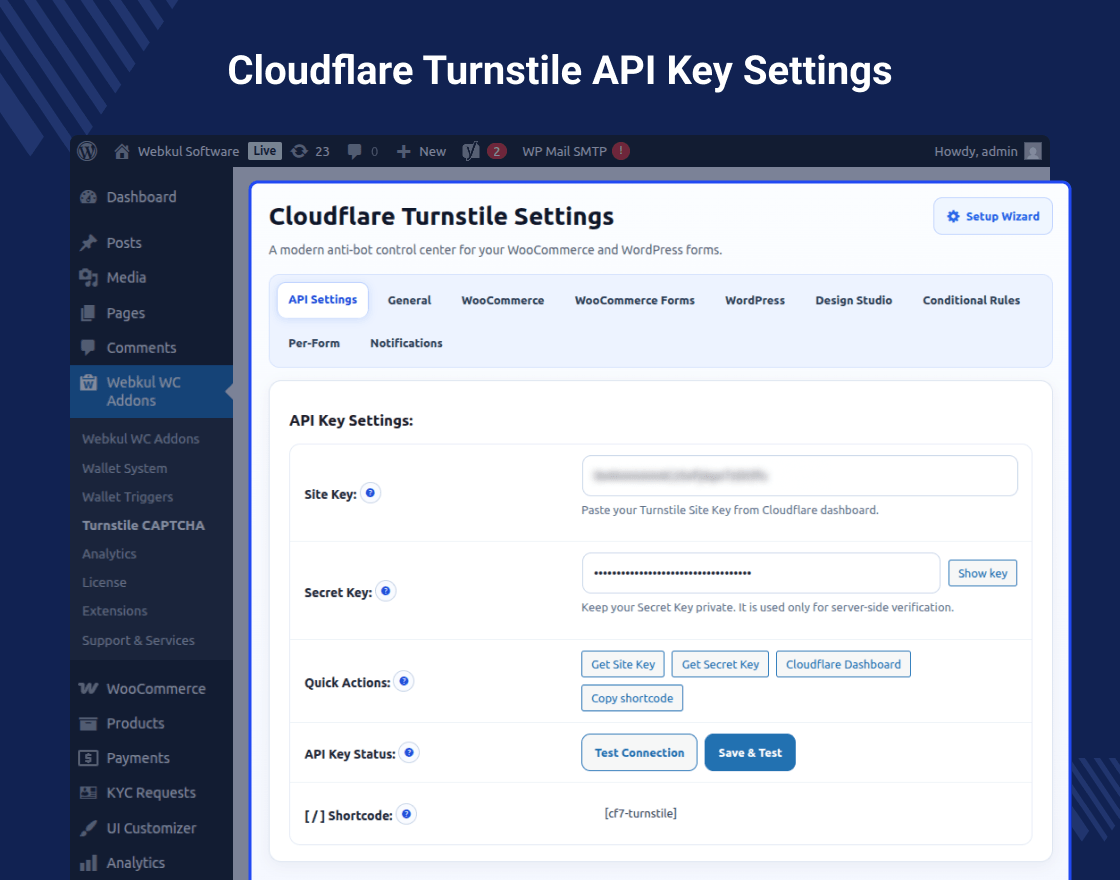
Task: Click the Posts pin icon in the sidebar
Action: point(89,243)
